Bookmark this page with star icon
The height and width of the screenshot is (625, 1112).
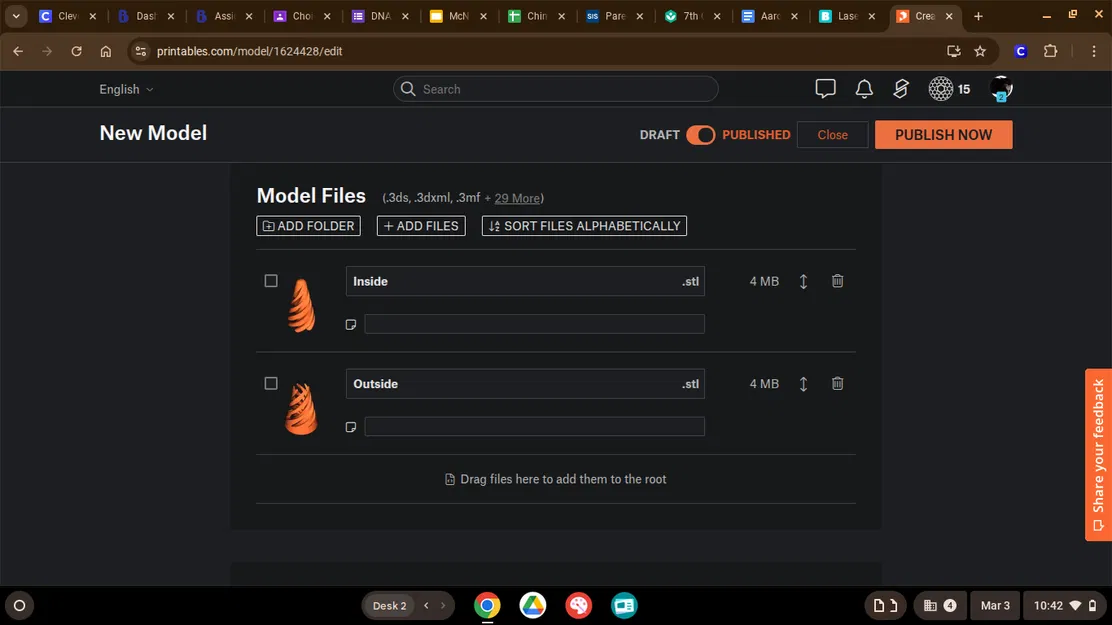pyautogui.click(x=980, y=51)
